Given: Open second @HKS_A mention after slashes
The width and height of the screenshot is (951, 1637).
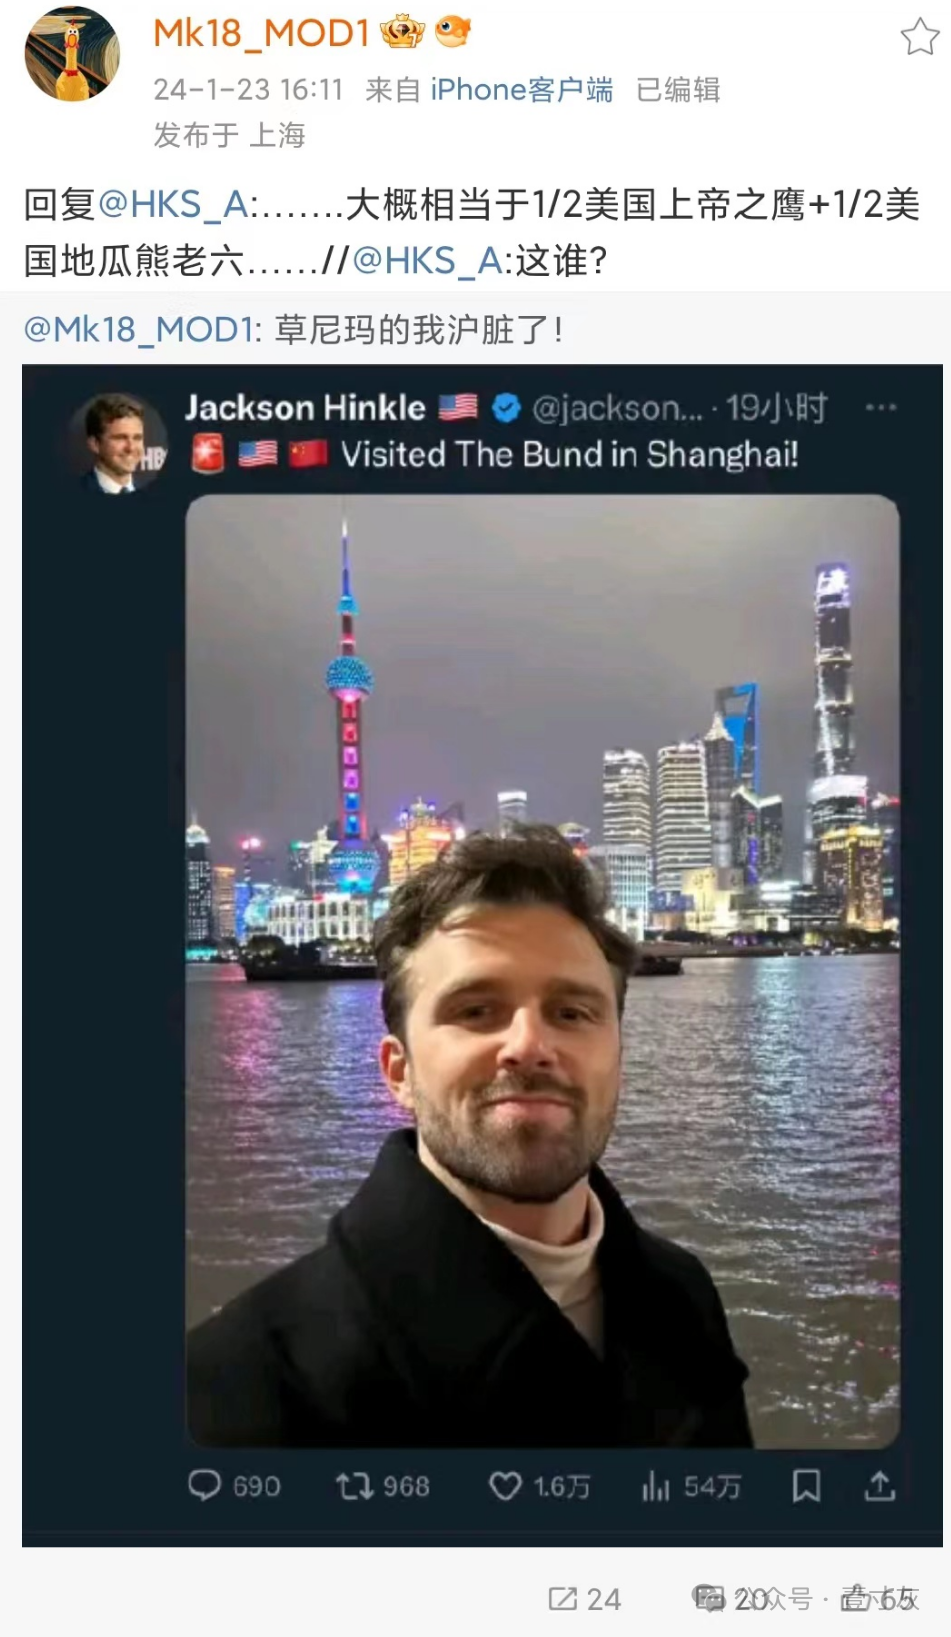Looking at the screenshot, I should pyautogui.click(x=427, y=260).
